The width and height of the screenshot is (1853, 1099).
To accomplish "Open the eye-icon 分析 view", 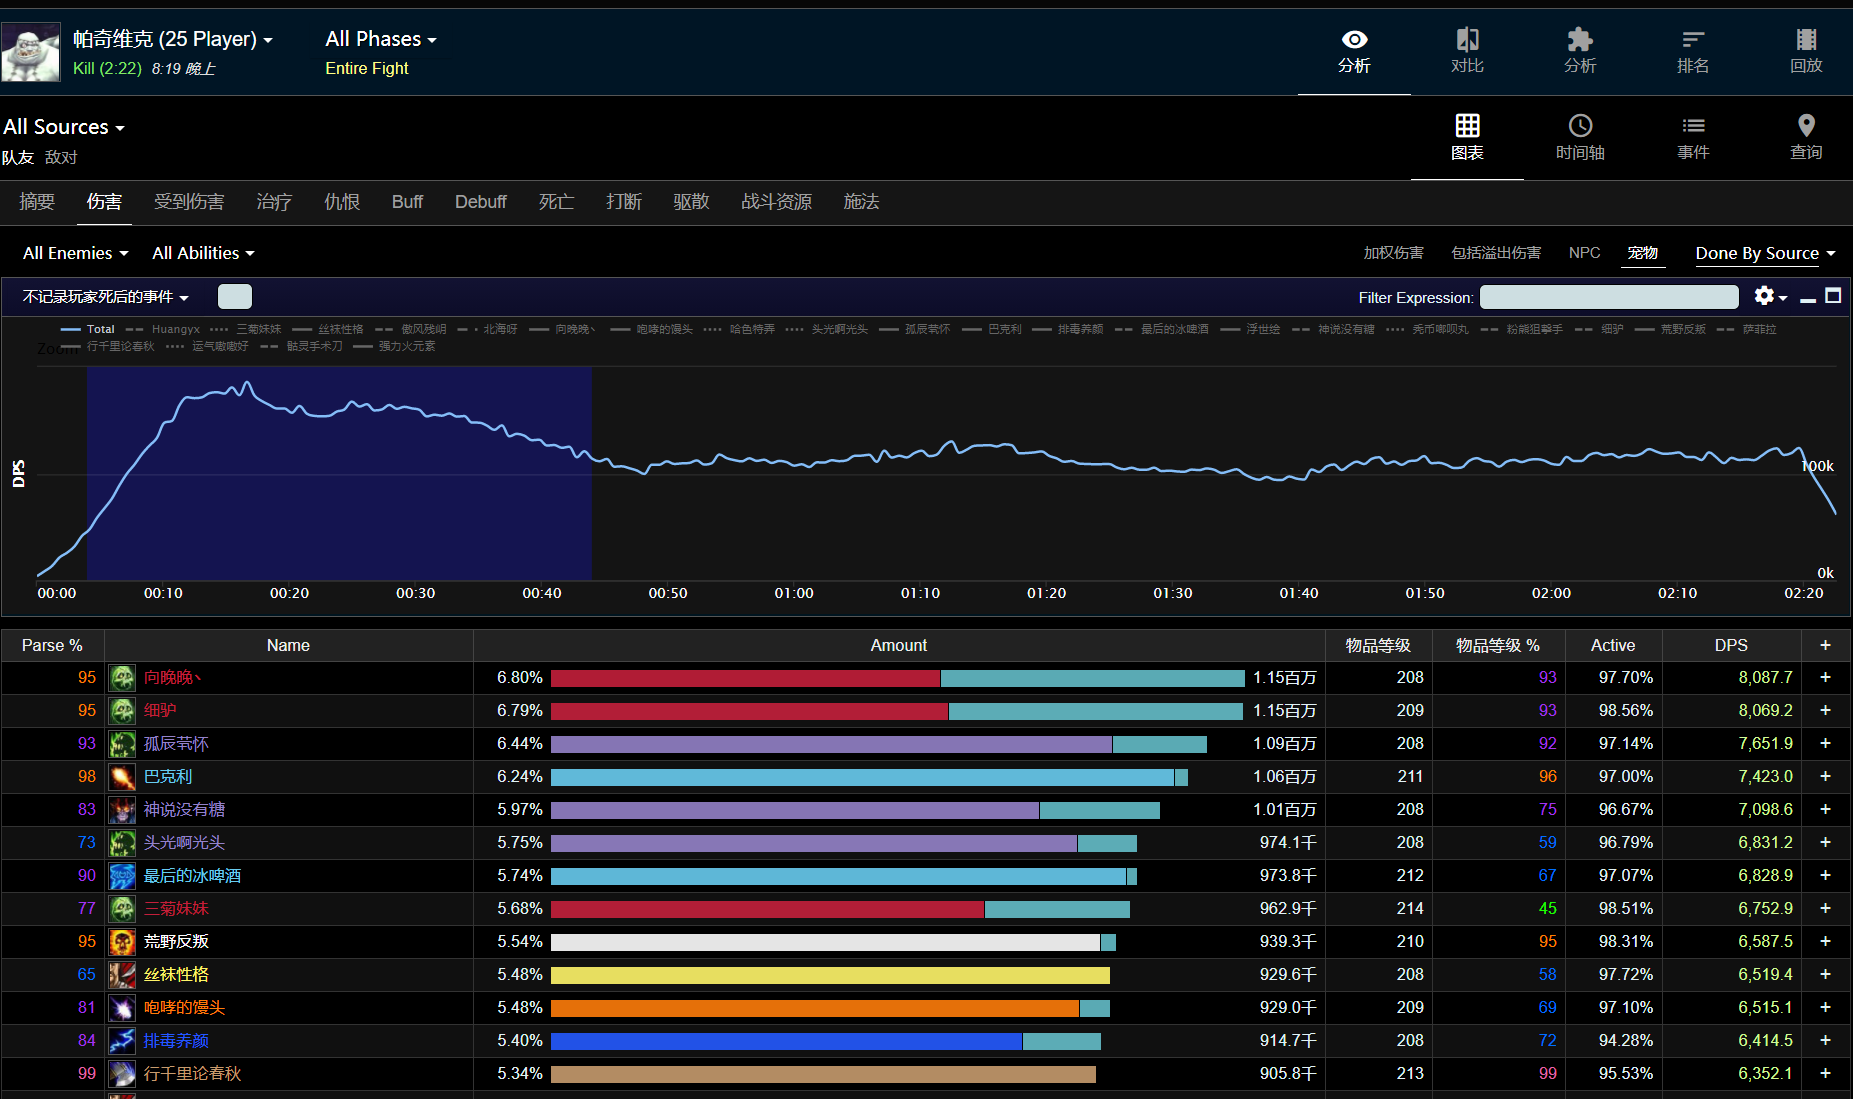I will (x=1354, y=52).
